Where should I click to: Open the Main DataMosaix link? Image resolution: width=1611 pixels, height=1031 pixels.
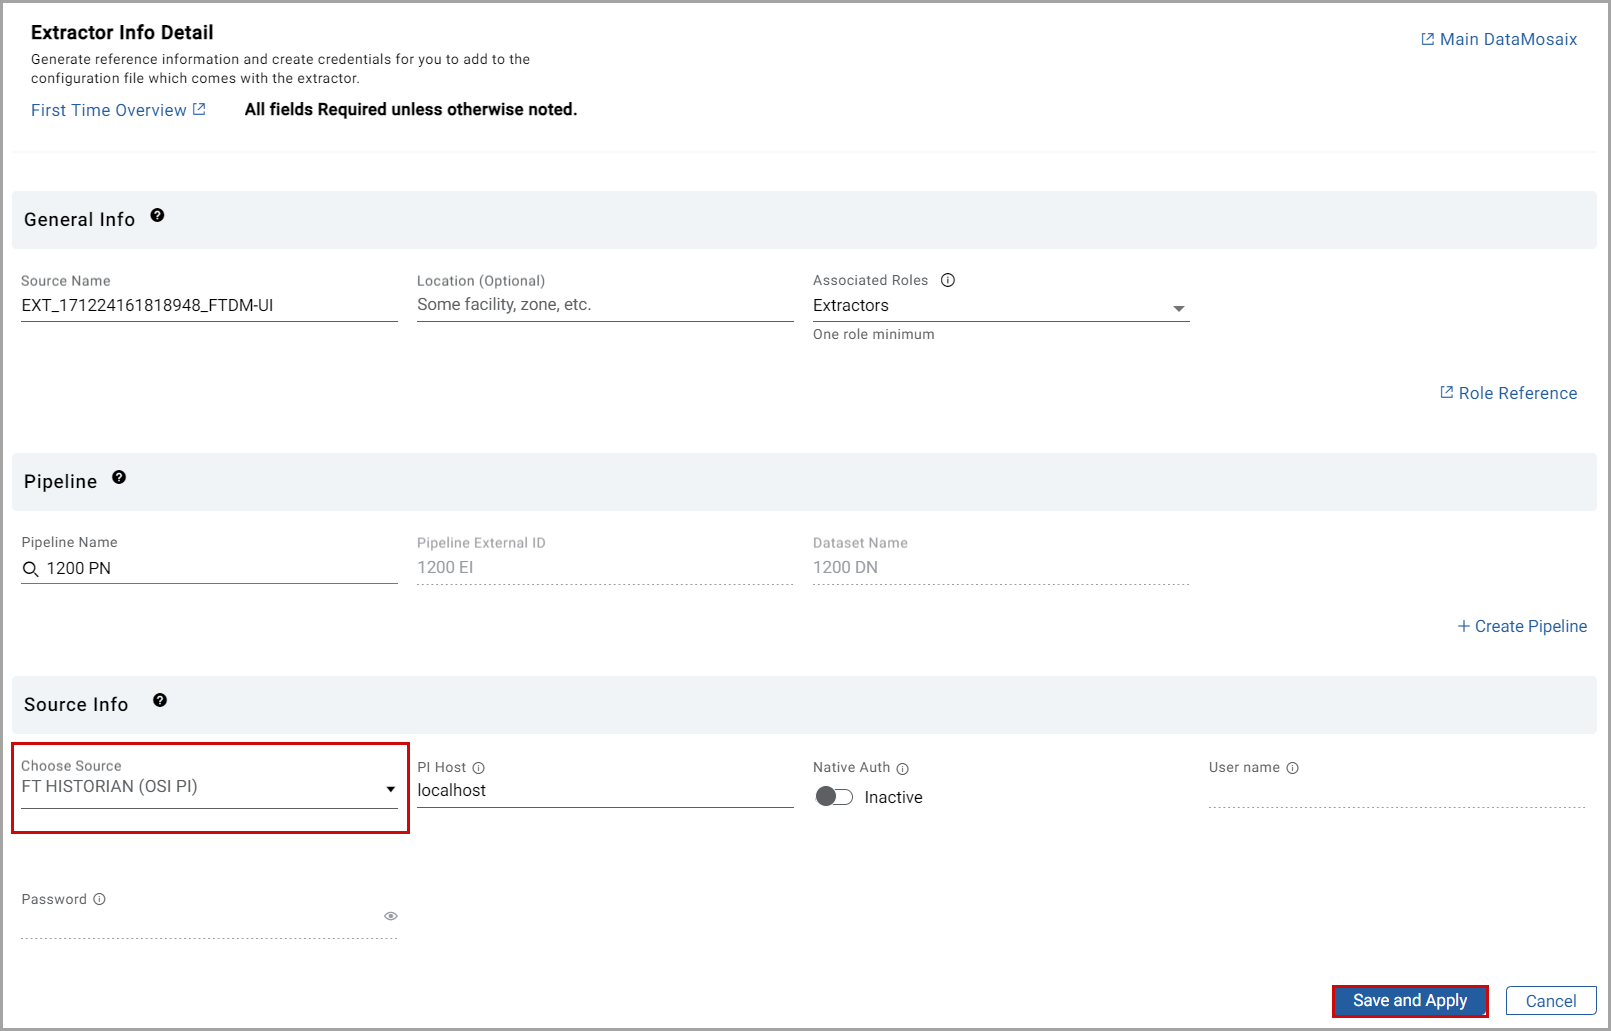(x=1499, y=40)
